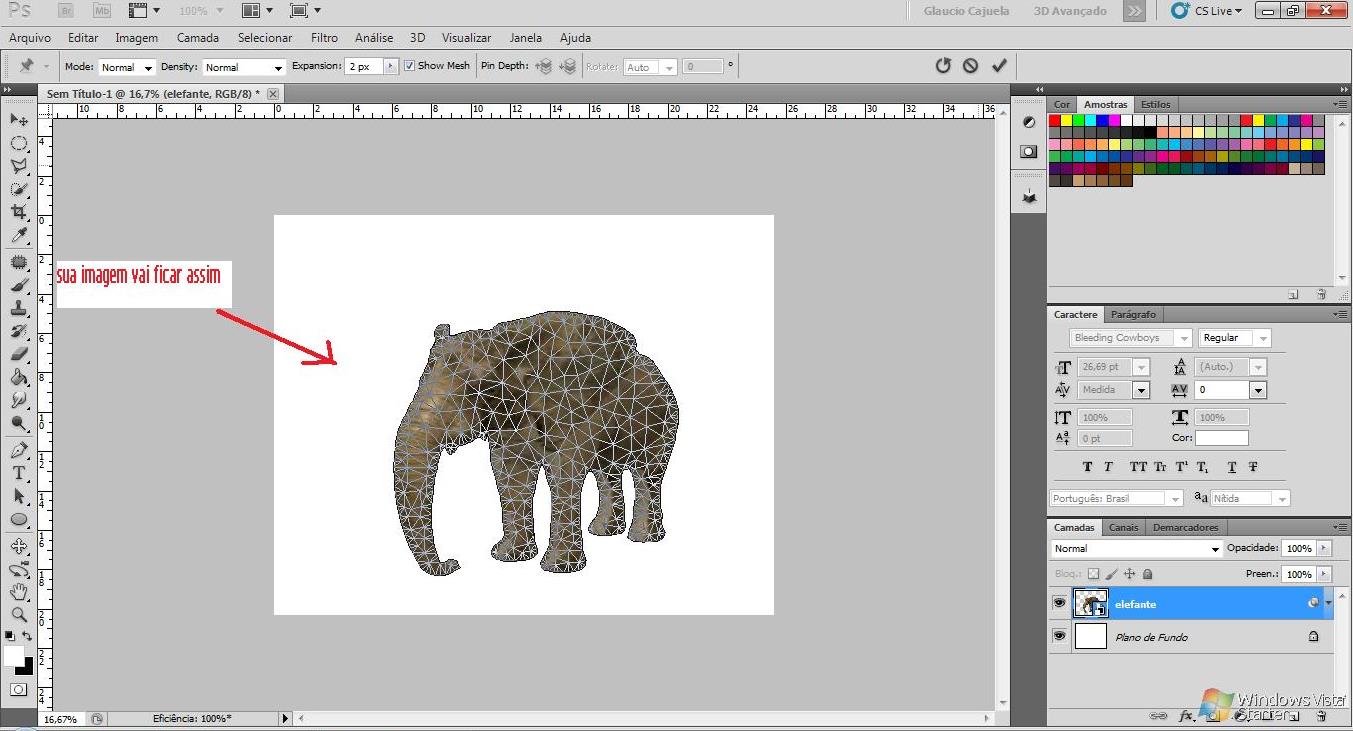1353x731 pixels.
Task: Select the Brush tool
Action: [x=19, y=285]
